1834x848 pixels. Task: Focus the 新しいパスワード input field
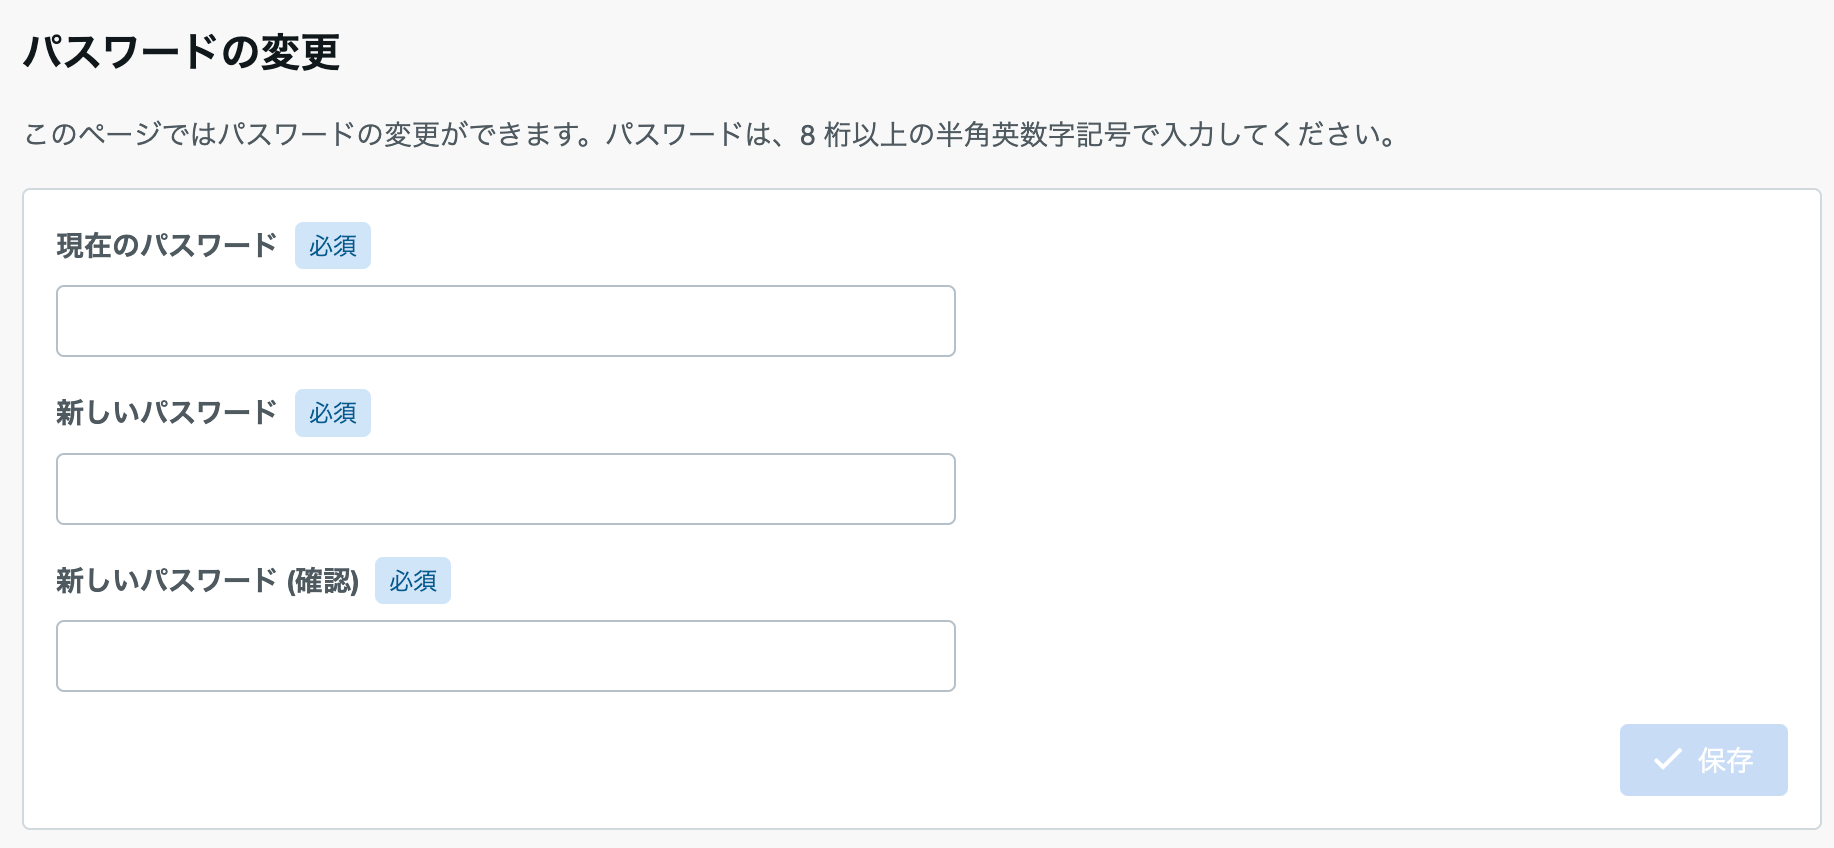[506, 489]
